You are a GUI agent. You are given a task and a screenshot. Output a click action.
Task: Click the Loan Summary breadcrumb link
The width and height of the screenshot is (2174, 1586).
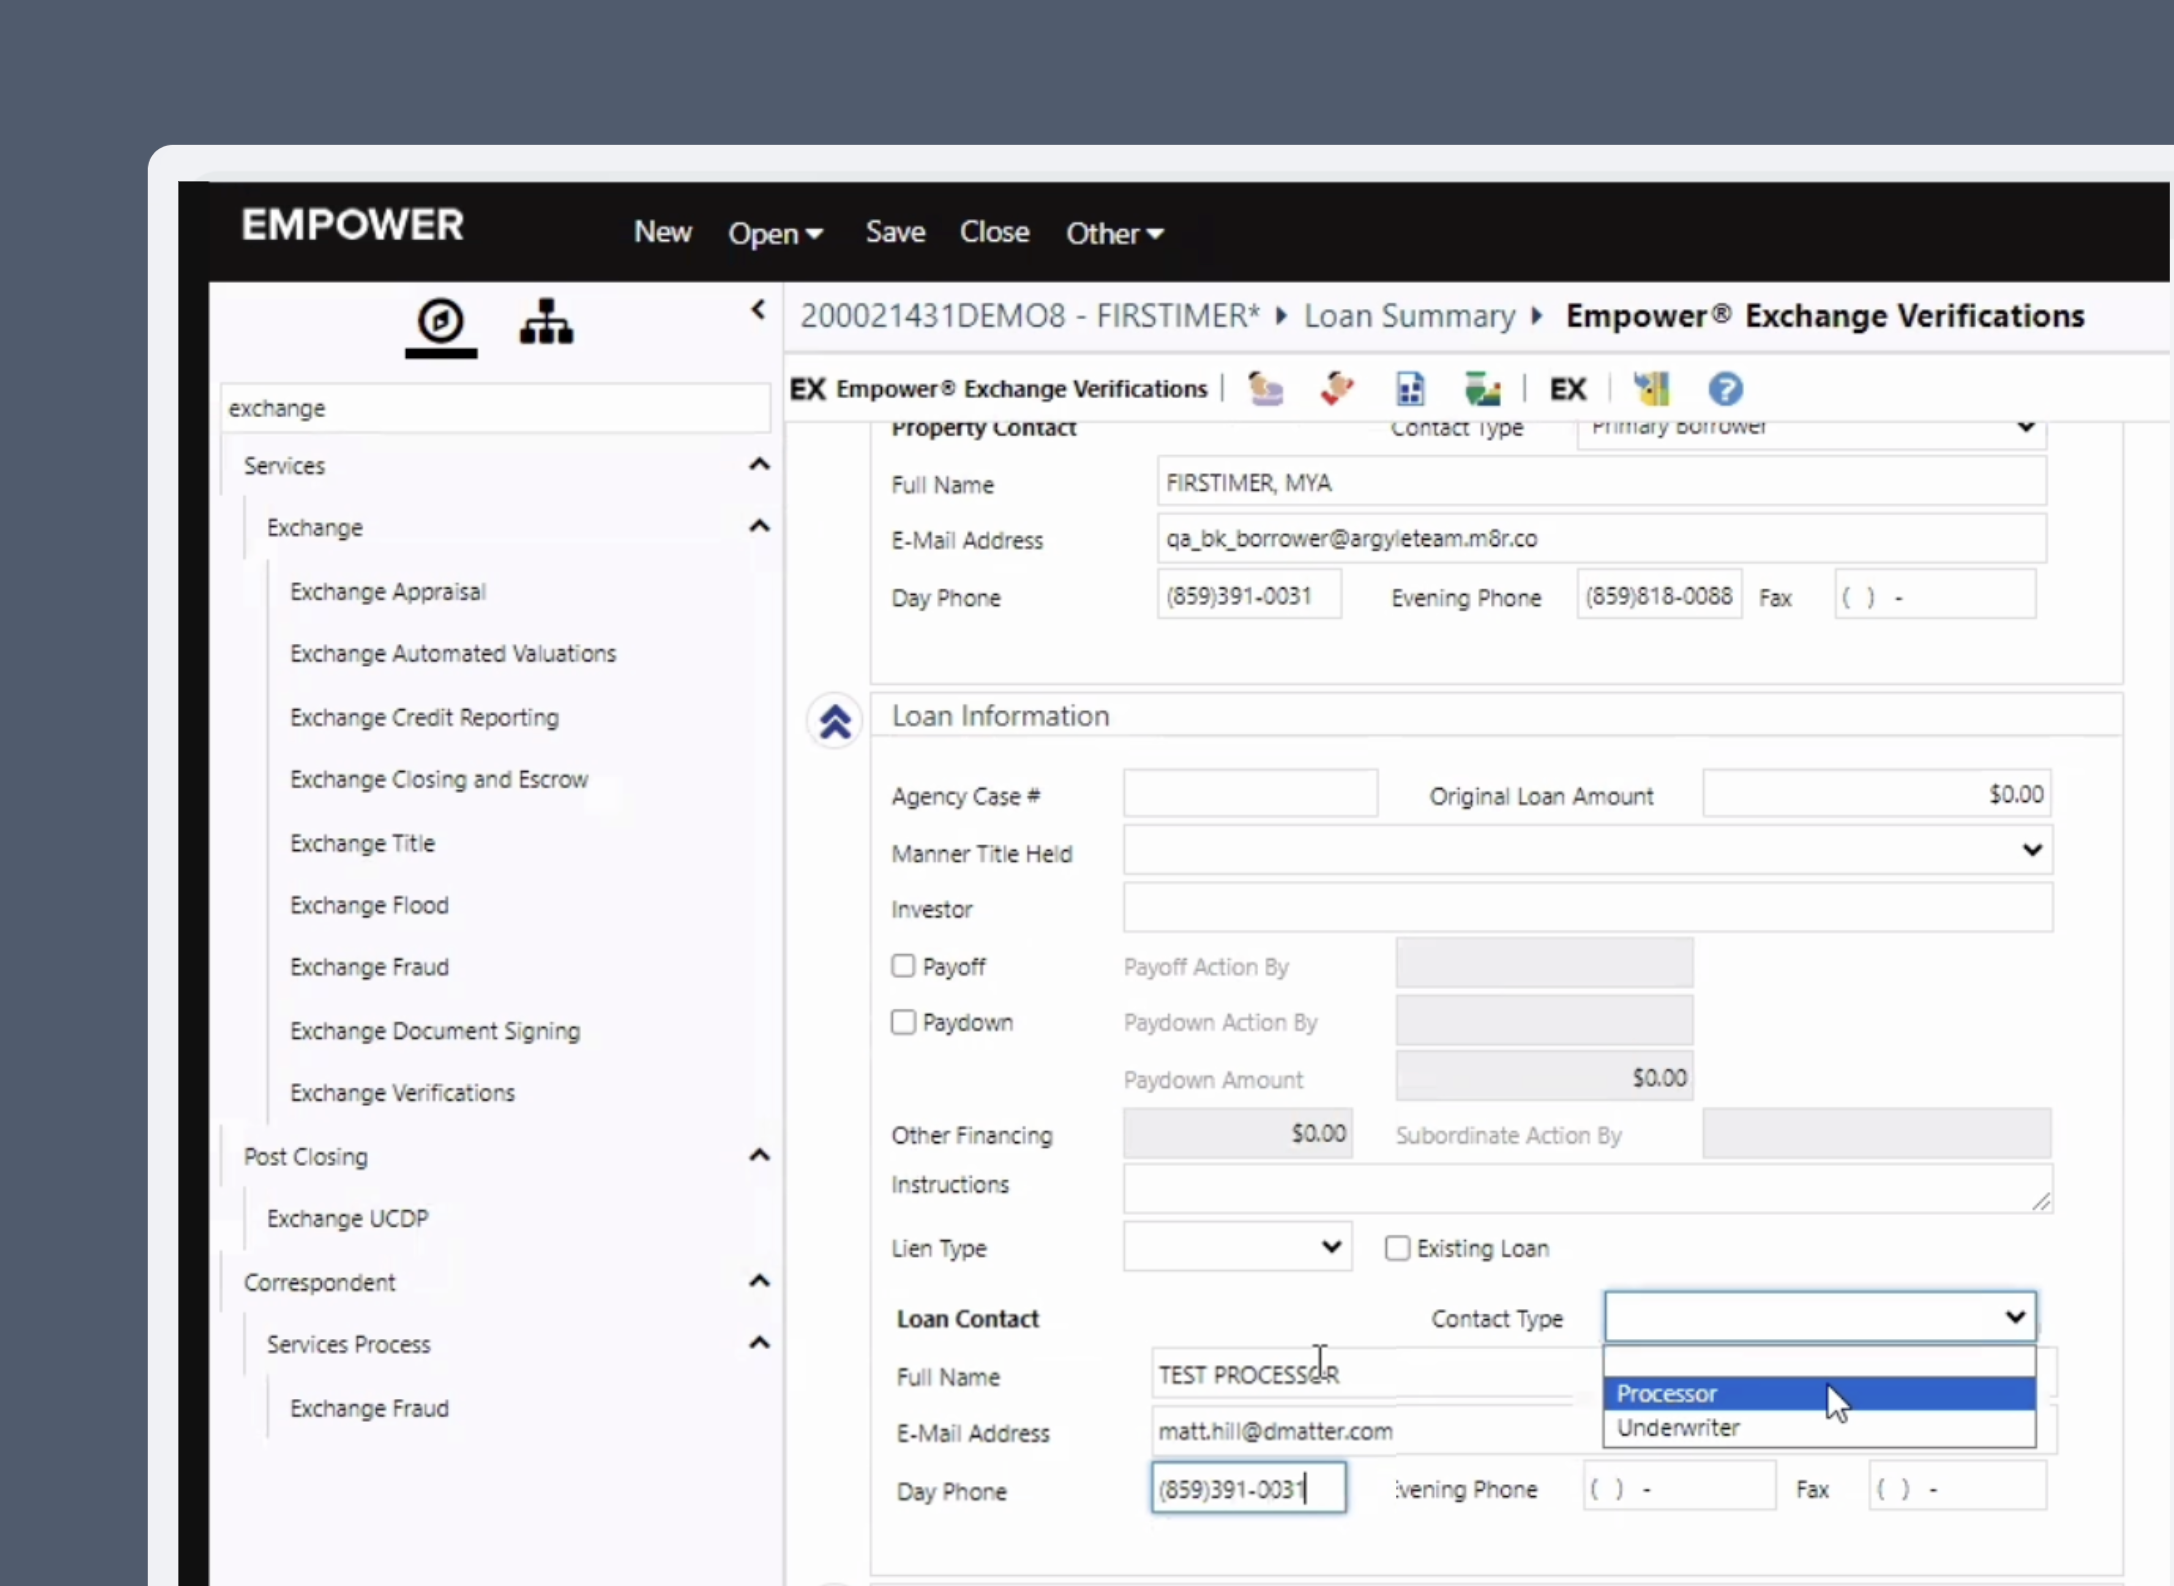[1409, 316]
